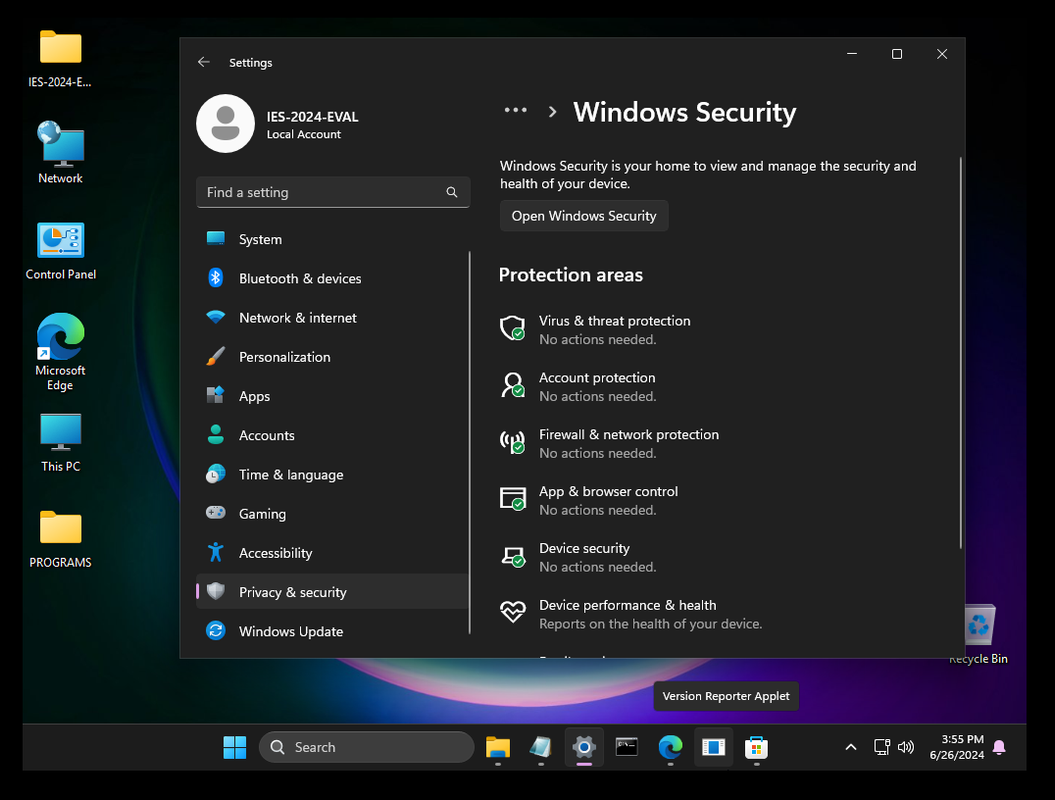Viewport: 1055px width, 800px height.
Task: Open the notification bell icon
Action: point(999,748)
